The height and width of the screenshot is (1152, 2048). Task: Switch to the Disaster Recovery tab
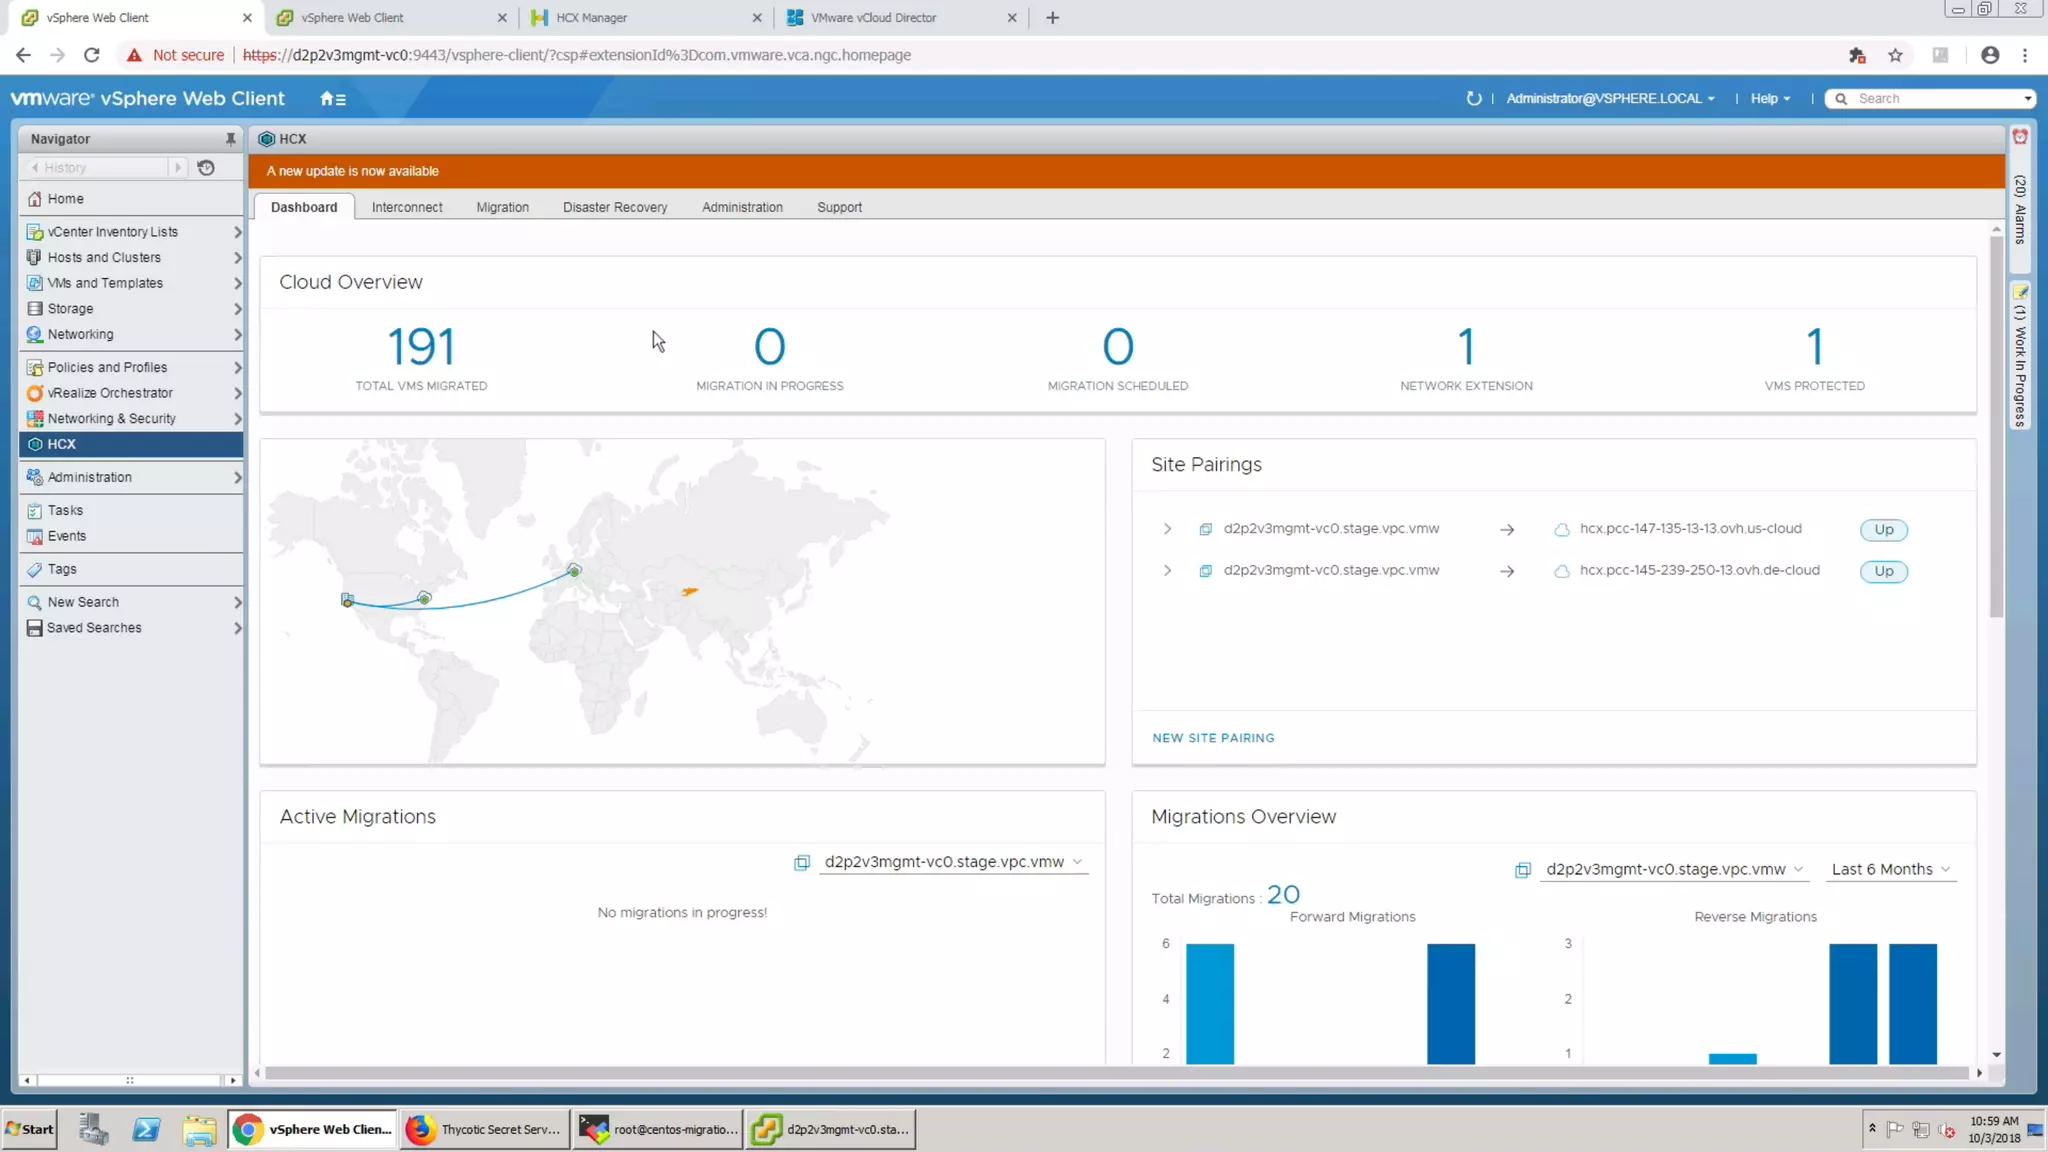pos(615,207)
